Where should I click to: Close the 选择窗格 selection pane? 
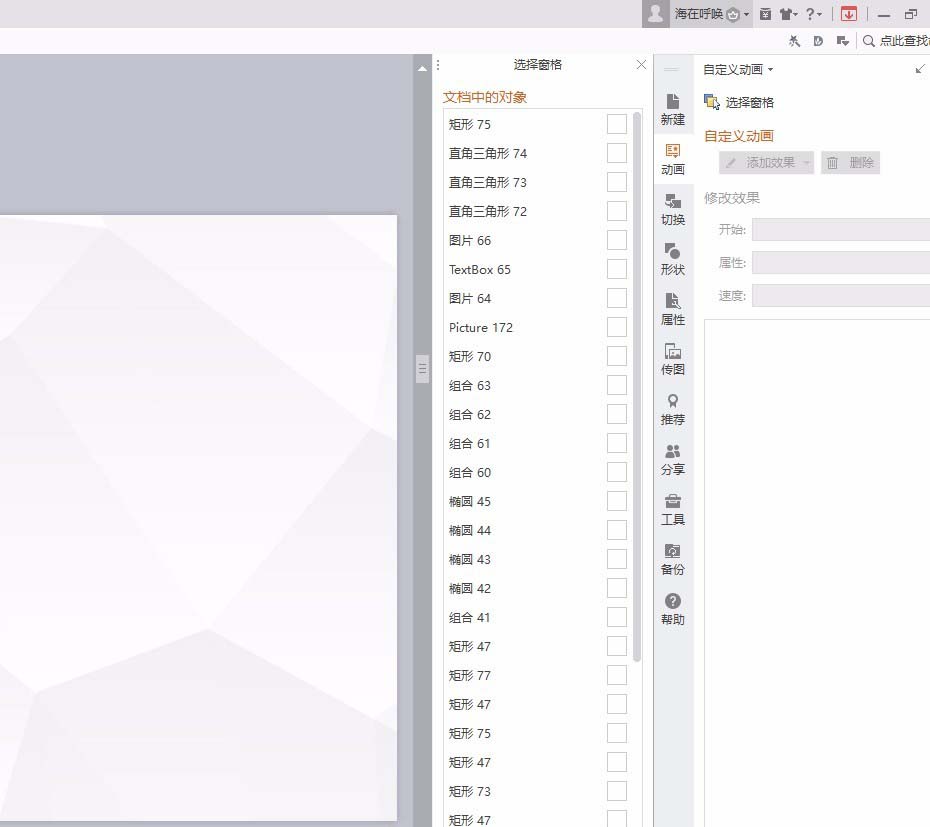point(641,65)
